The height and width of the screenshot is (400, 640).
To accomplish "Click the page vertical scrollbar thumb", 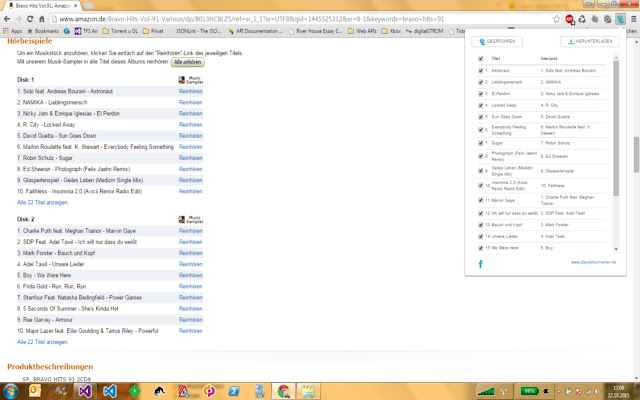I will (x=636, y=154).
